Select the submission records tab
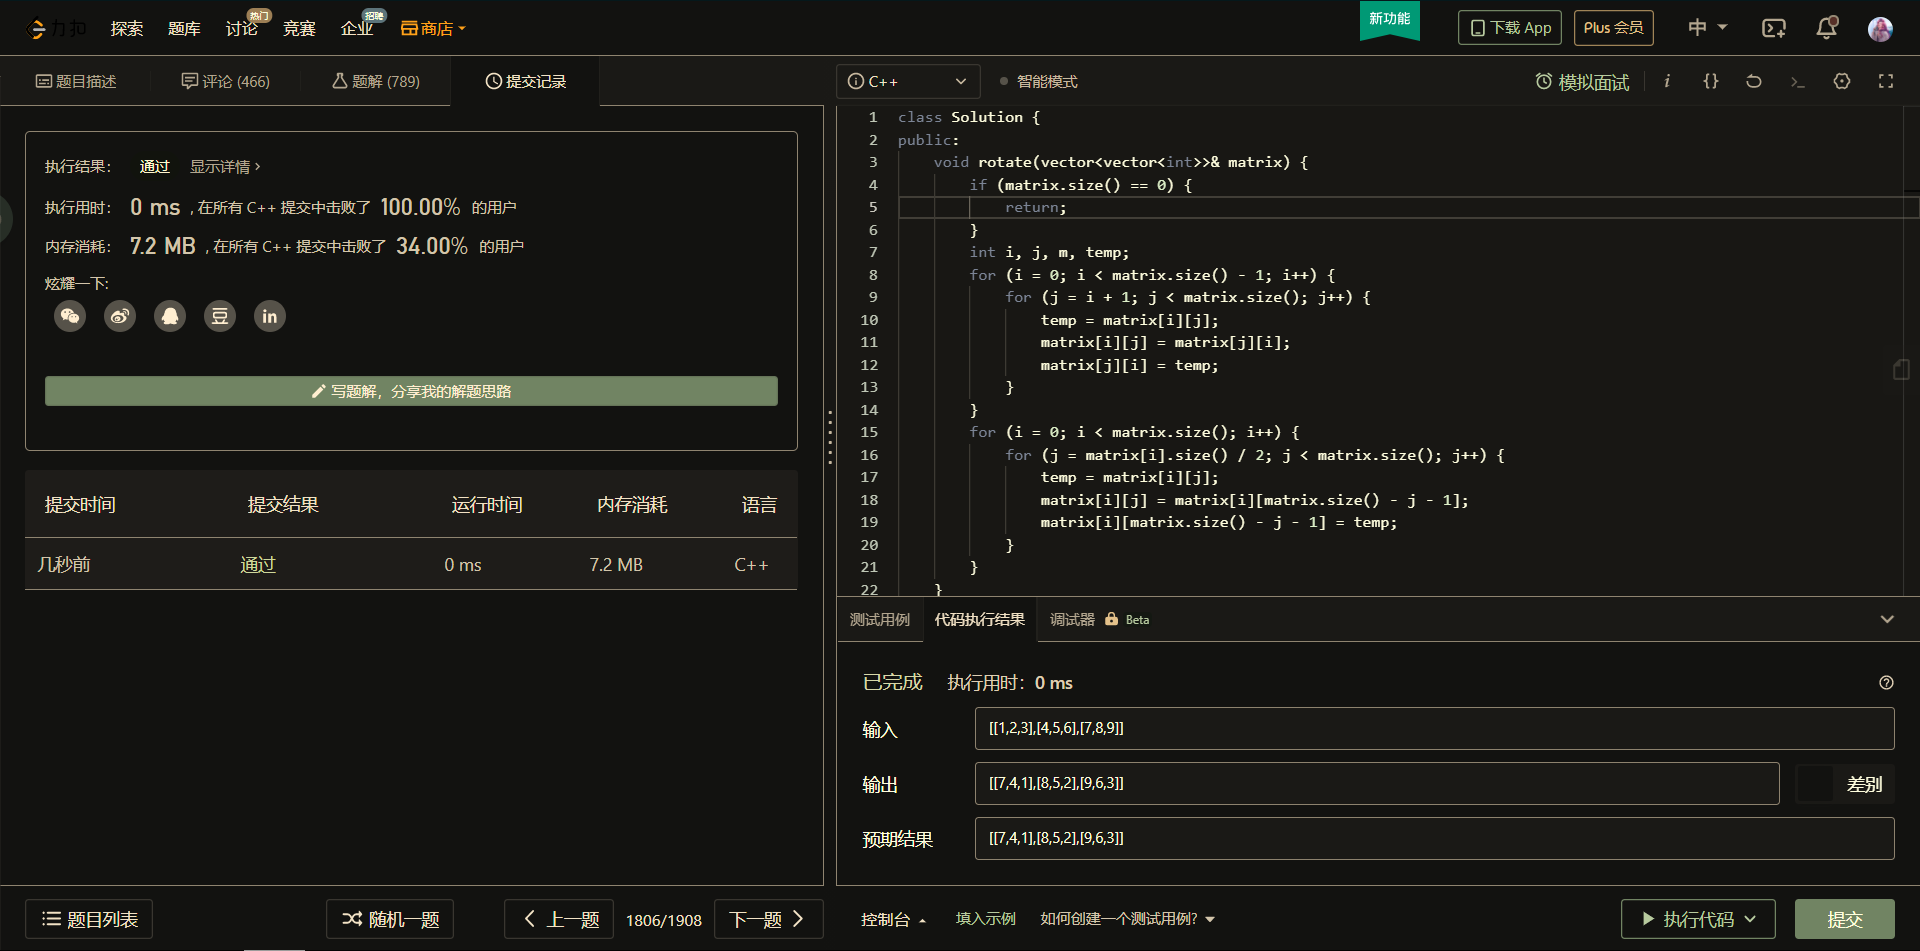Viewport: 1920px width, 951px height. click(x=526, y=81)
